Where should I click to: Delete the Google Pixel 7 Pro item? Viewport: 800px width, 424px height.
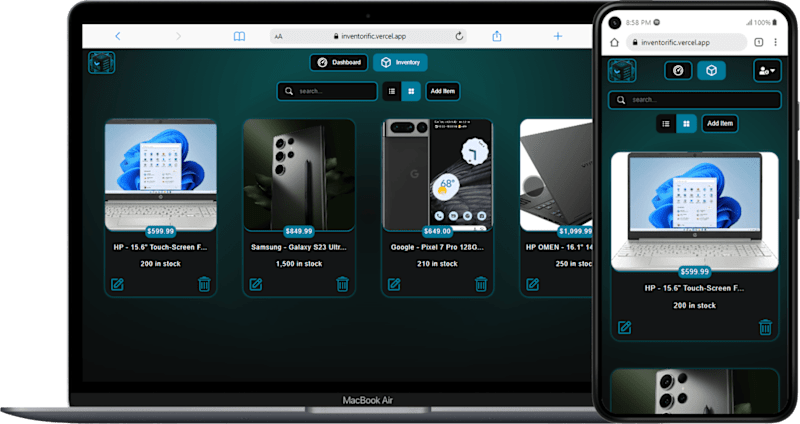[481, 284]
